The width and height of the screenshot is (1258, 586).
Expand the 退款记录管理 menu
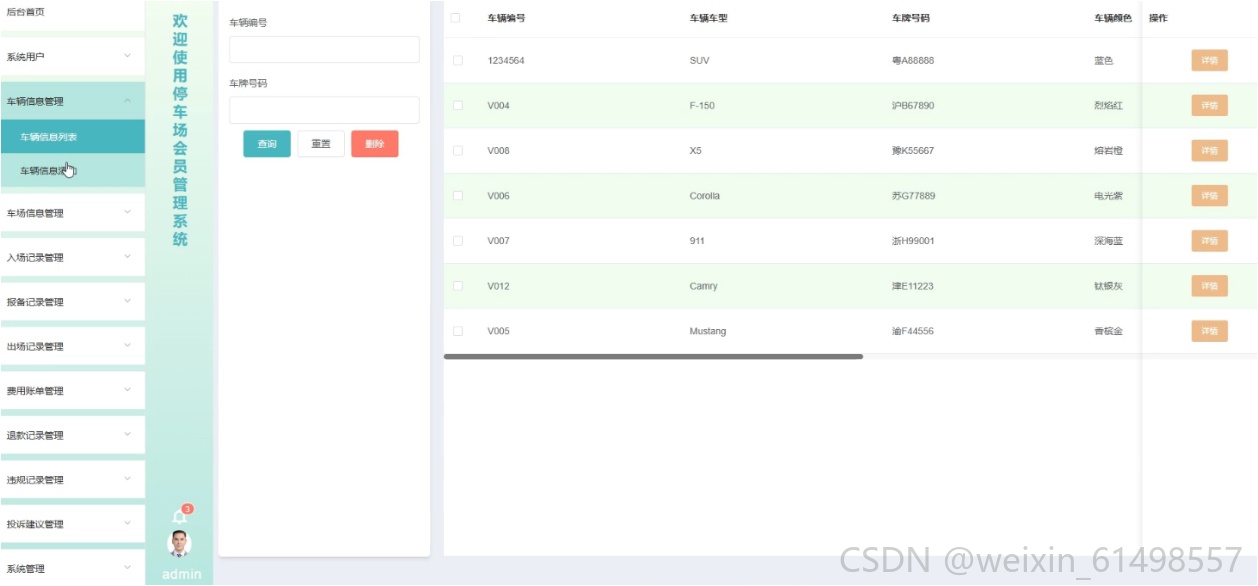(72, 435)
